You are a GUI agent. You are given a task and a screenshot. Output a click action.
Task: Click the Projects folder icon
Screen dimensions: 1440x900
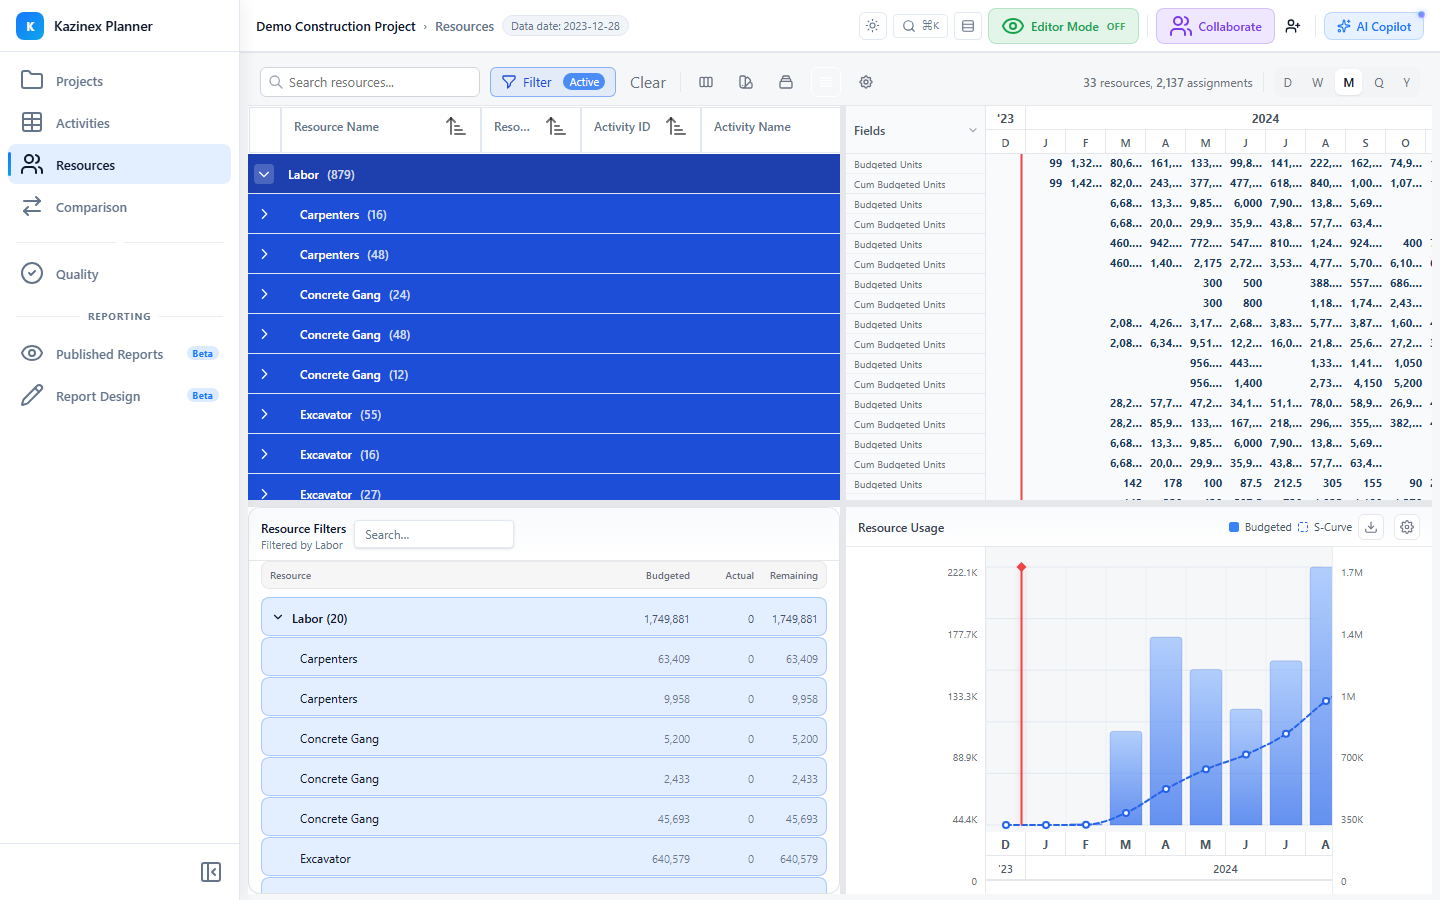click(x=32, y=80)
